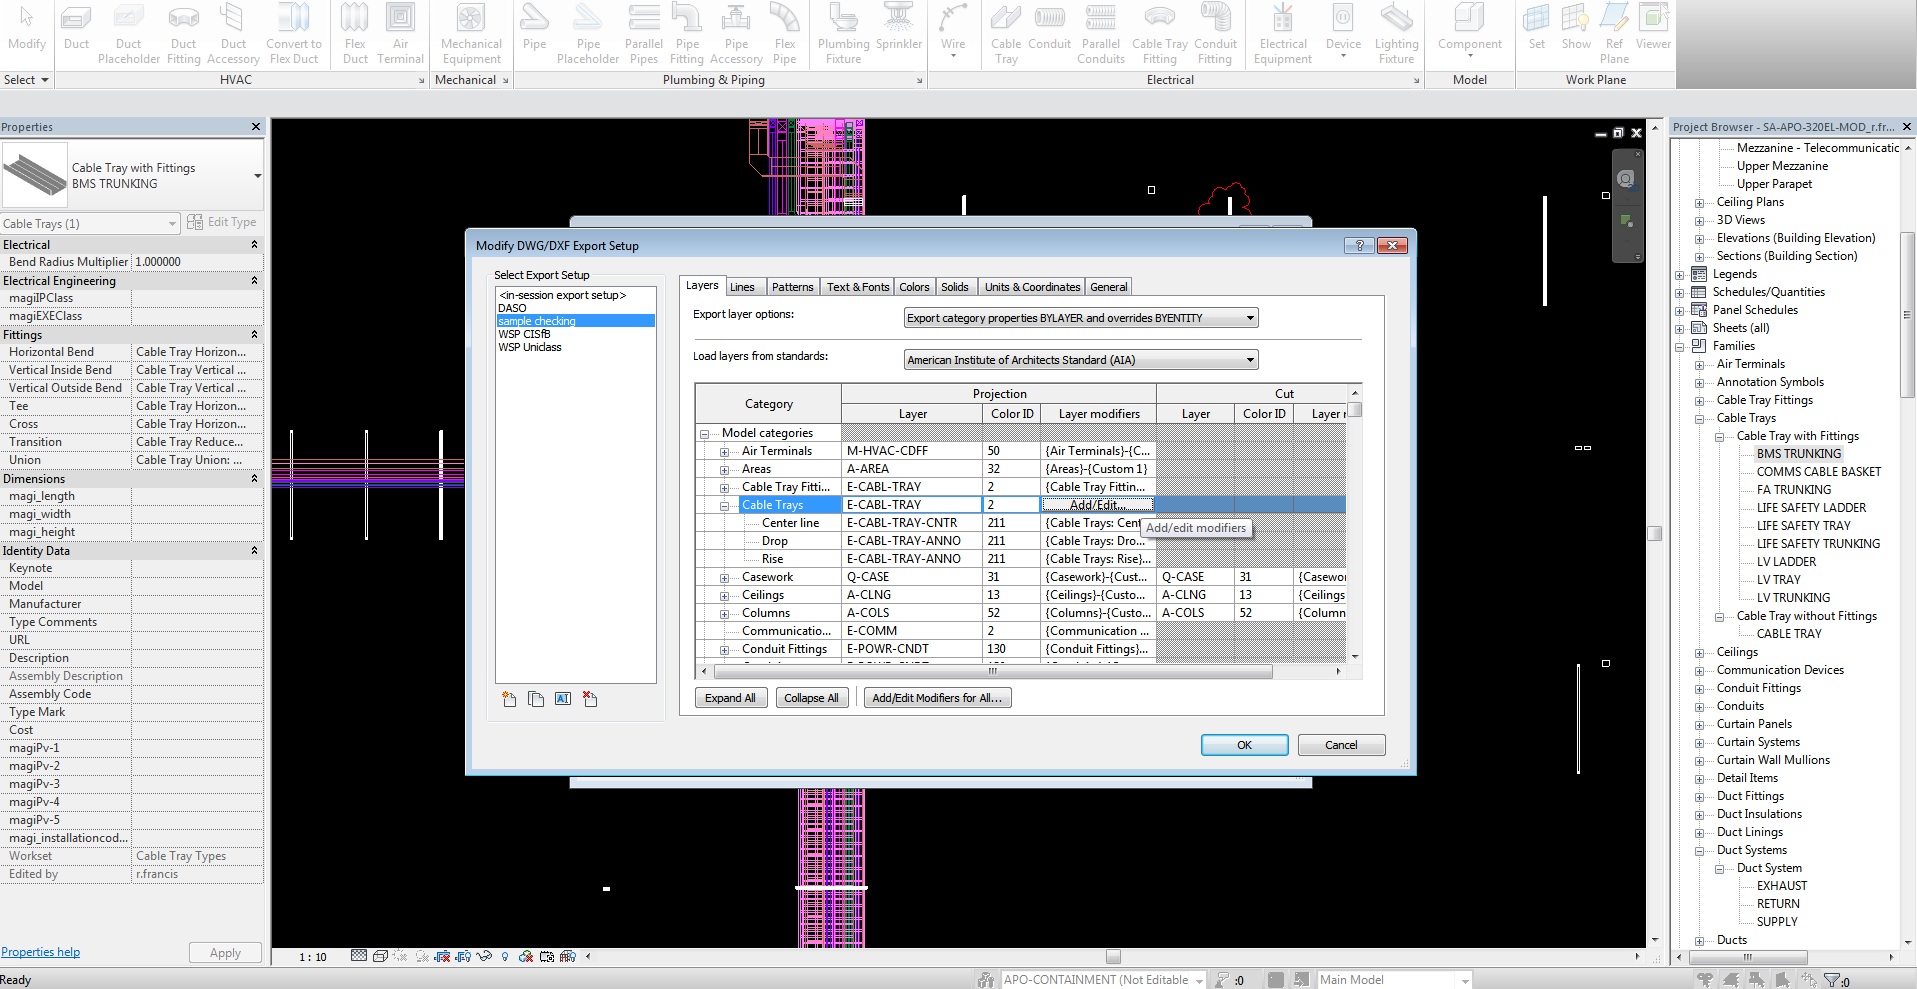Screen dimensions: 1917x989
Task: Expand the Air Terminals category row
Action: coord(724,452)
